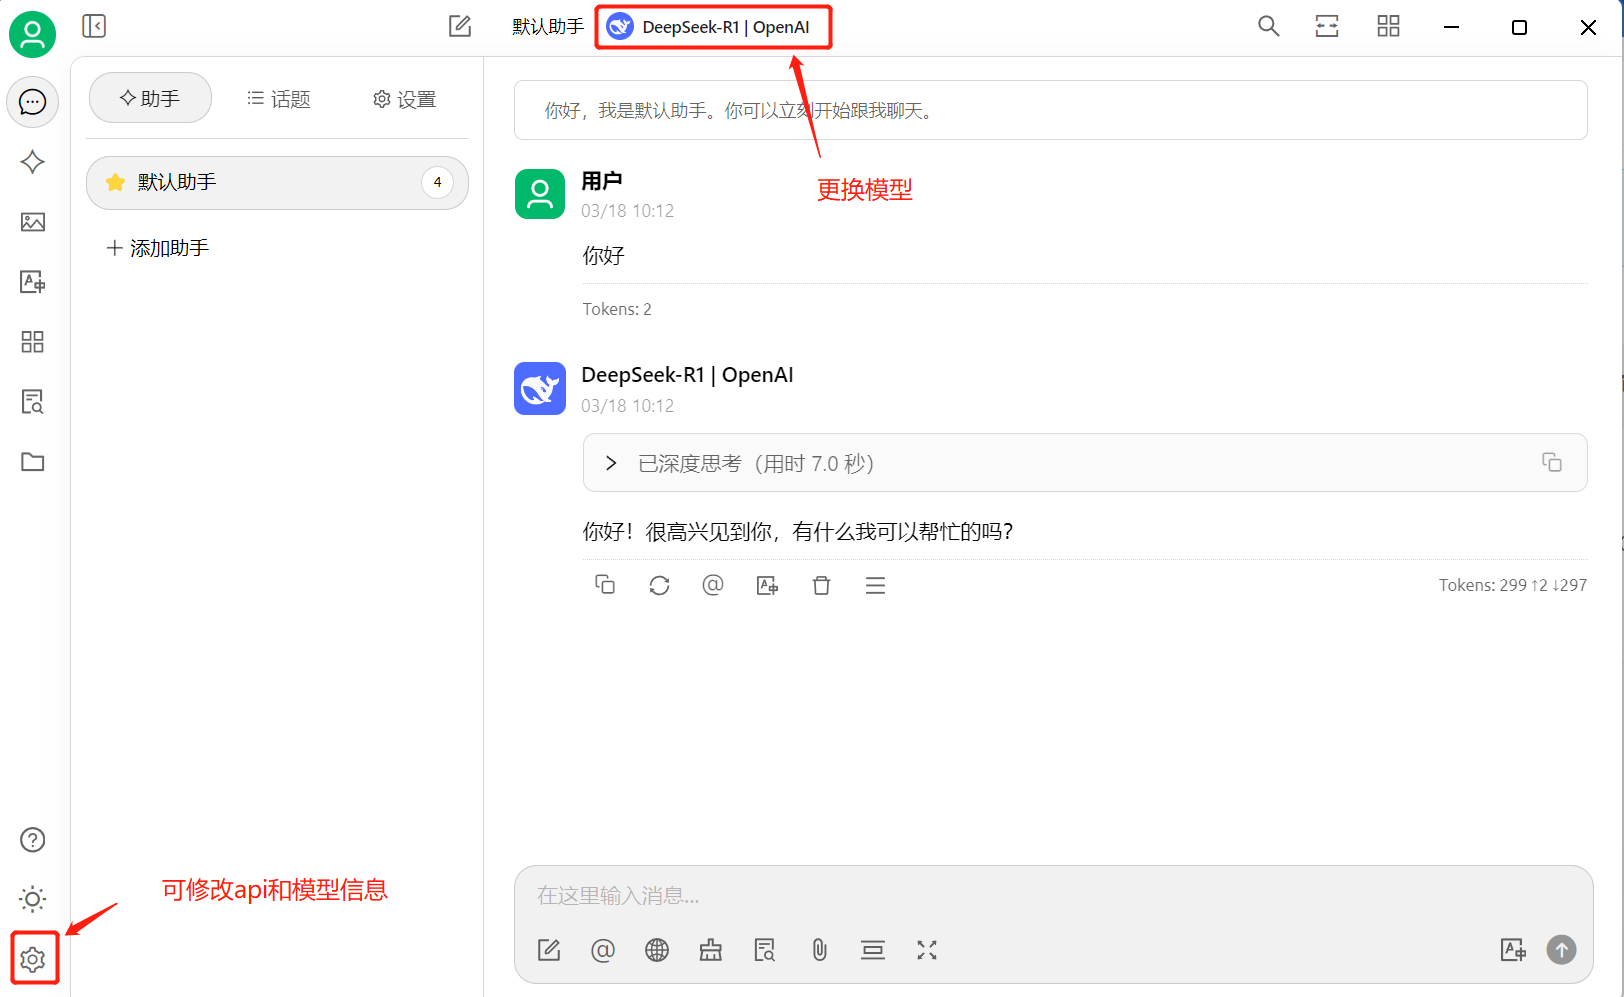Select knowledge base in input toolbar

click(x=765, y=950)
